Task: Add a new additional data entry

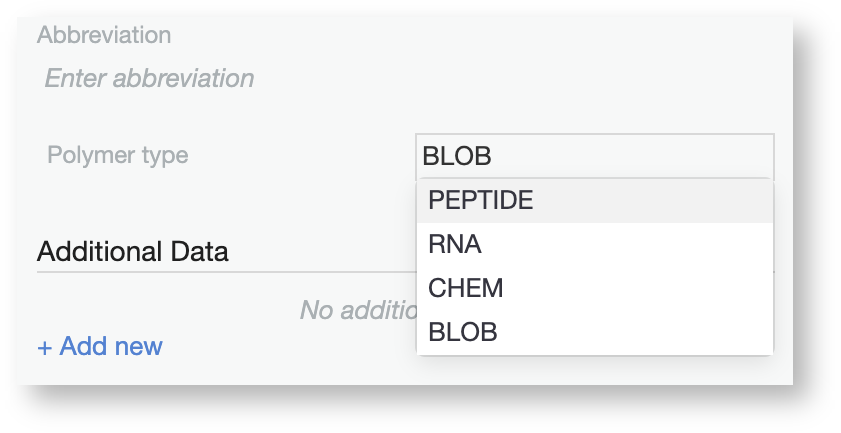Action: point(100,347)
